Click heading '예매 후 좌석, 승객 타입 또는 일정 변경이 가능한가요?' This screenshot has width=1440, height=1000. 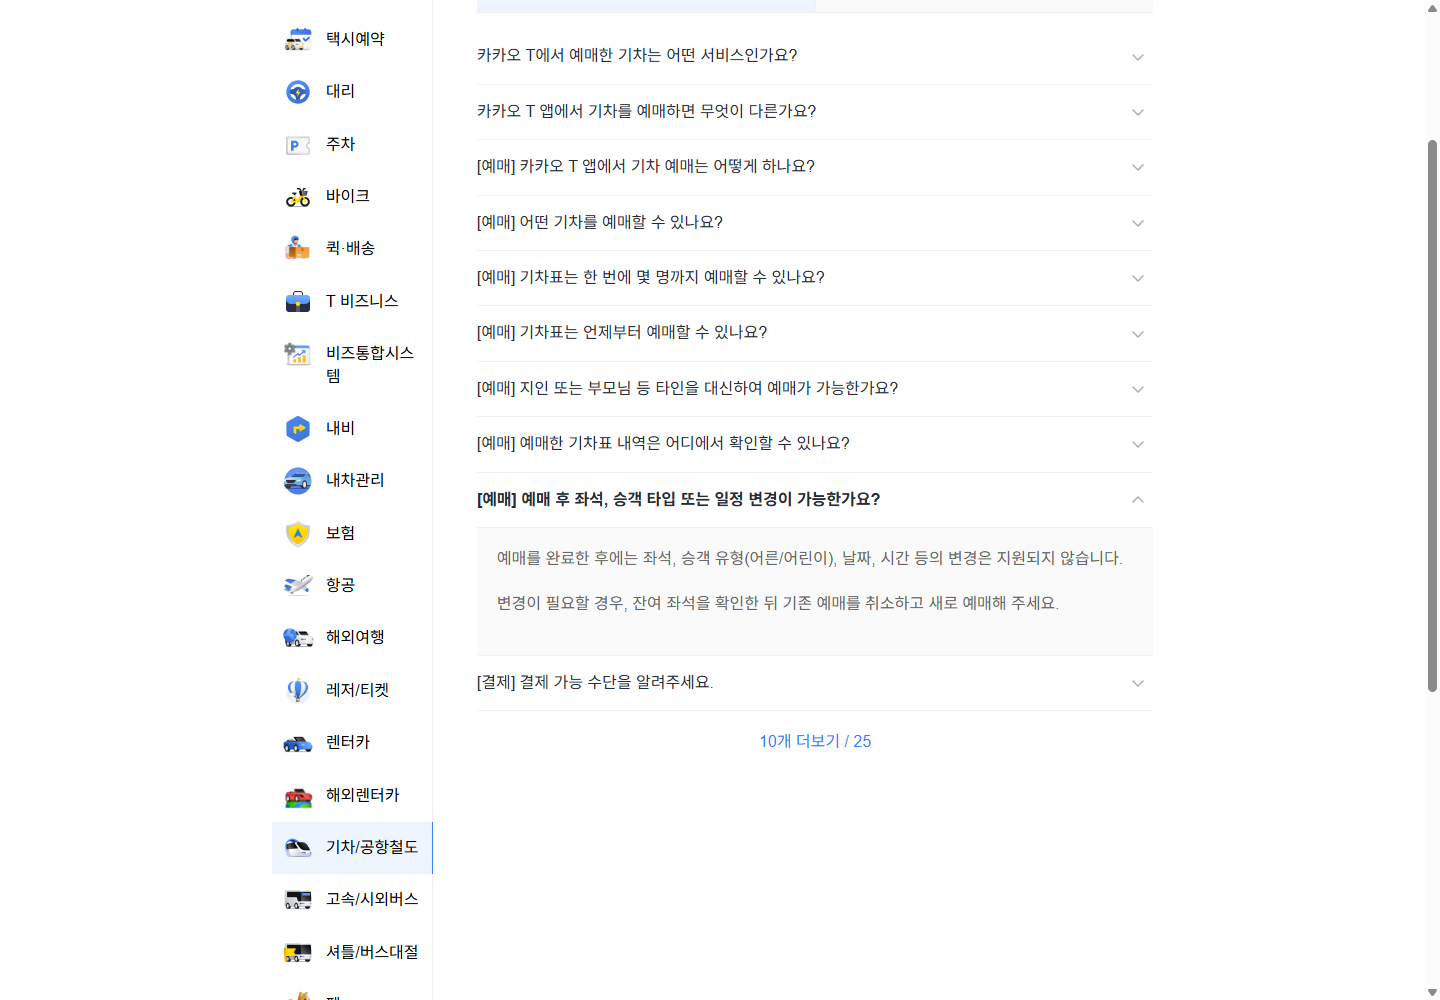tap(678, 499)
